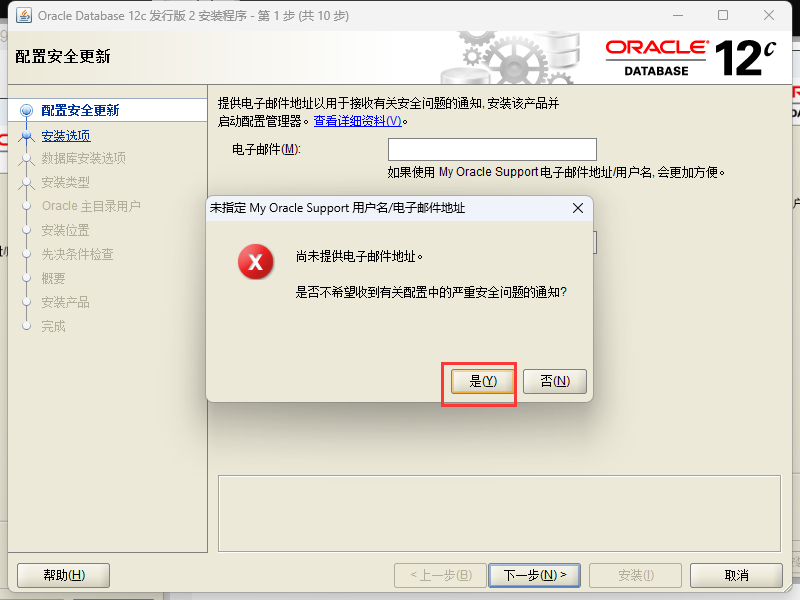The image size is (800, 600).
Task: Click the 是(Y) button
Action: tap(483, 381)
